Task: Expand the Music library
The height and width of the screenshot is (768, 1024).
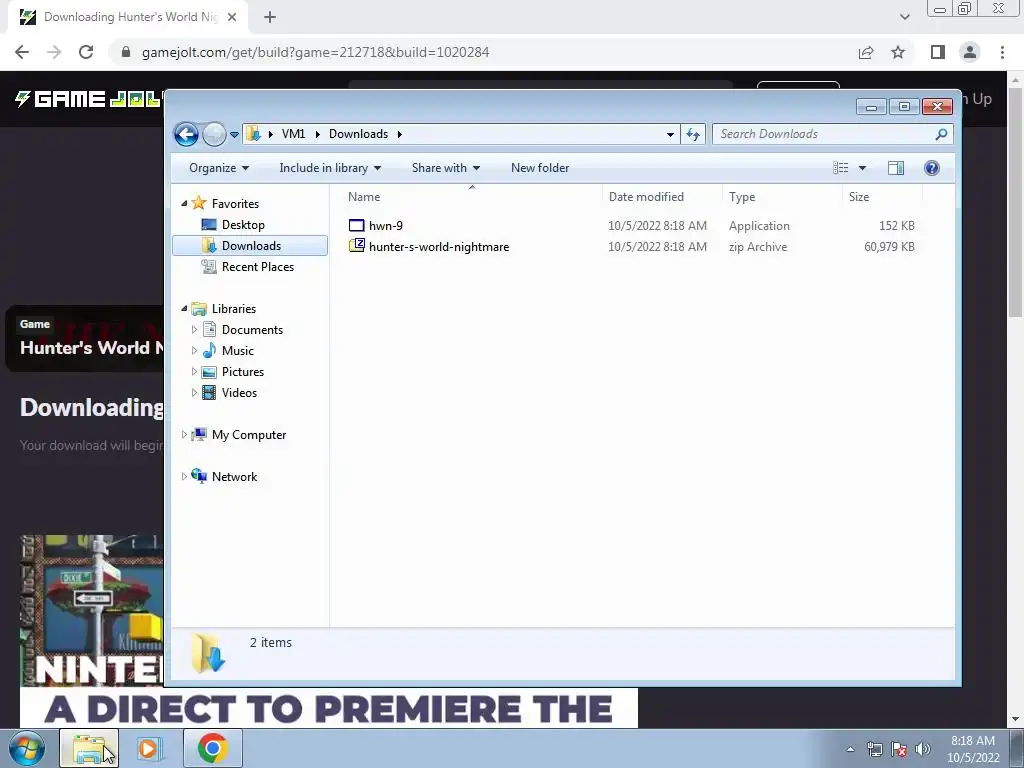Action: (x=194, y=351)
